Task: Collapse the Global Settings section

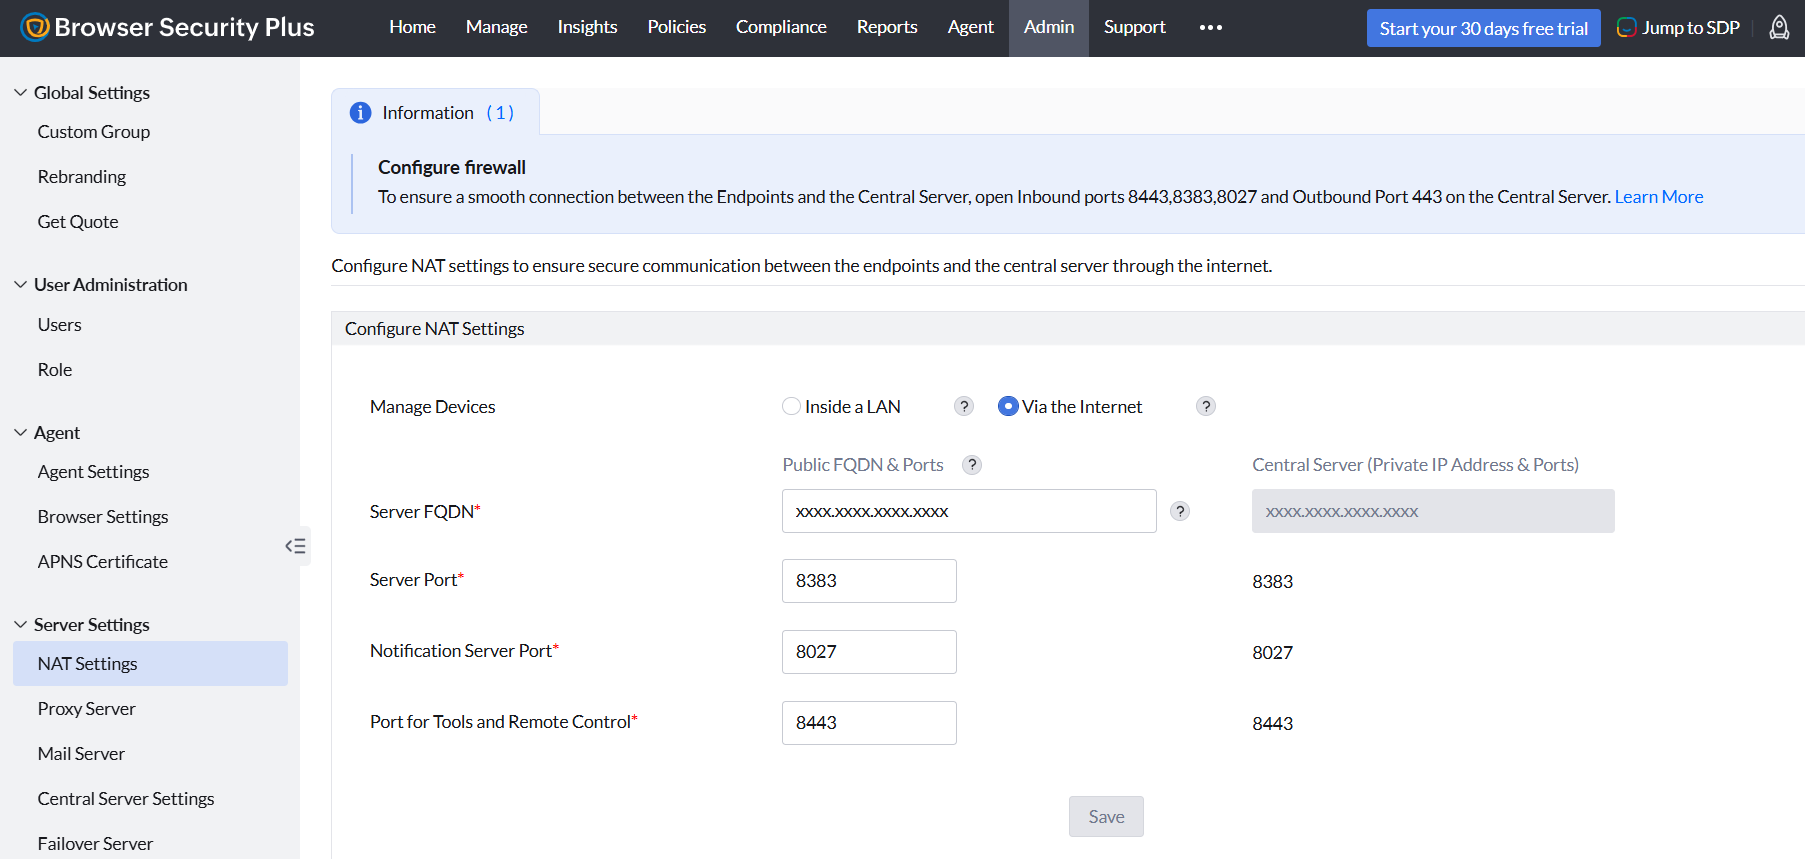Action: pos(20,92)
